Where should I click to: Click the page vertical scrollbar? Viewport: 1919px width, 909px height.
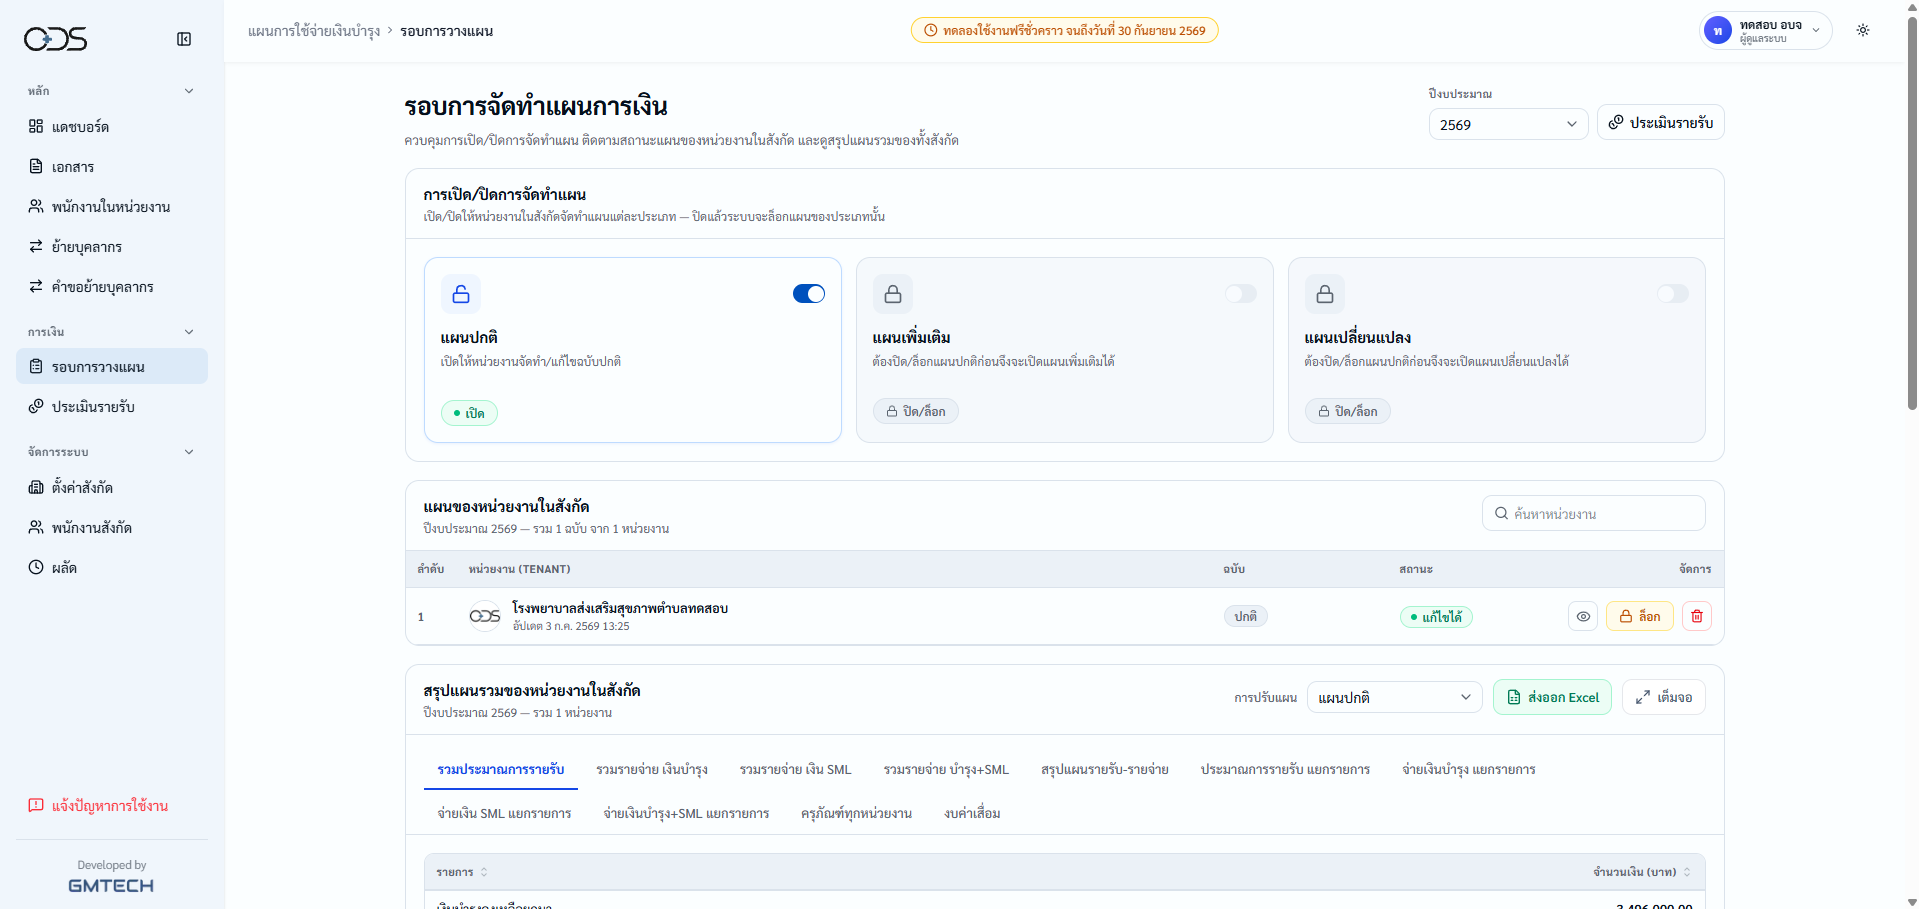(x=1912, y=212)
